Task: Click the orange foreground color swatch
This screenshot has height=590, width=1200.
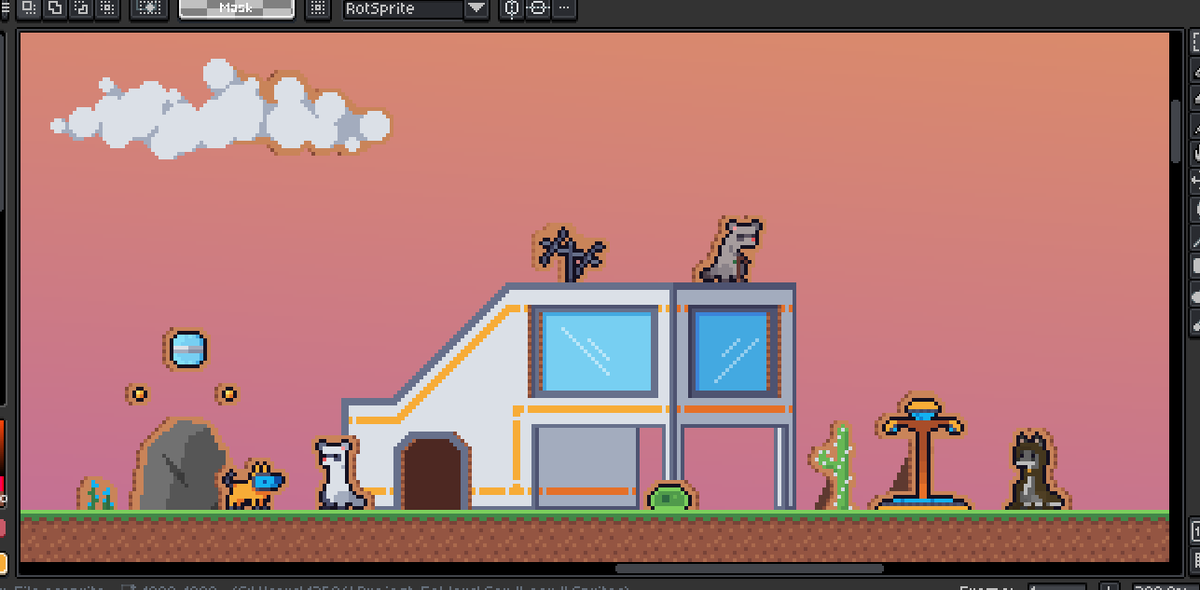Action: (x=3, y=563)
